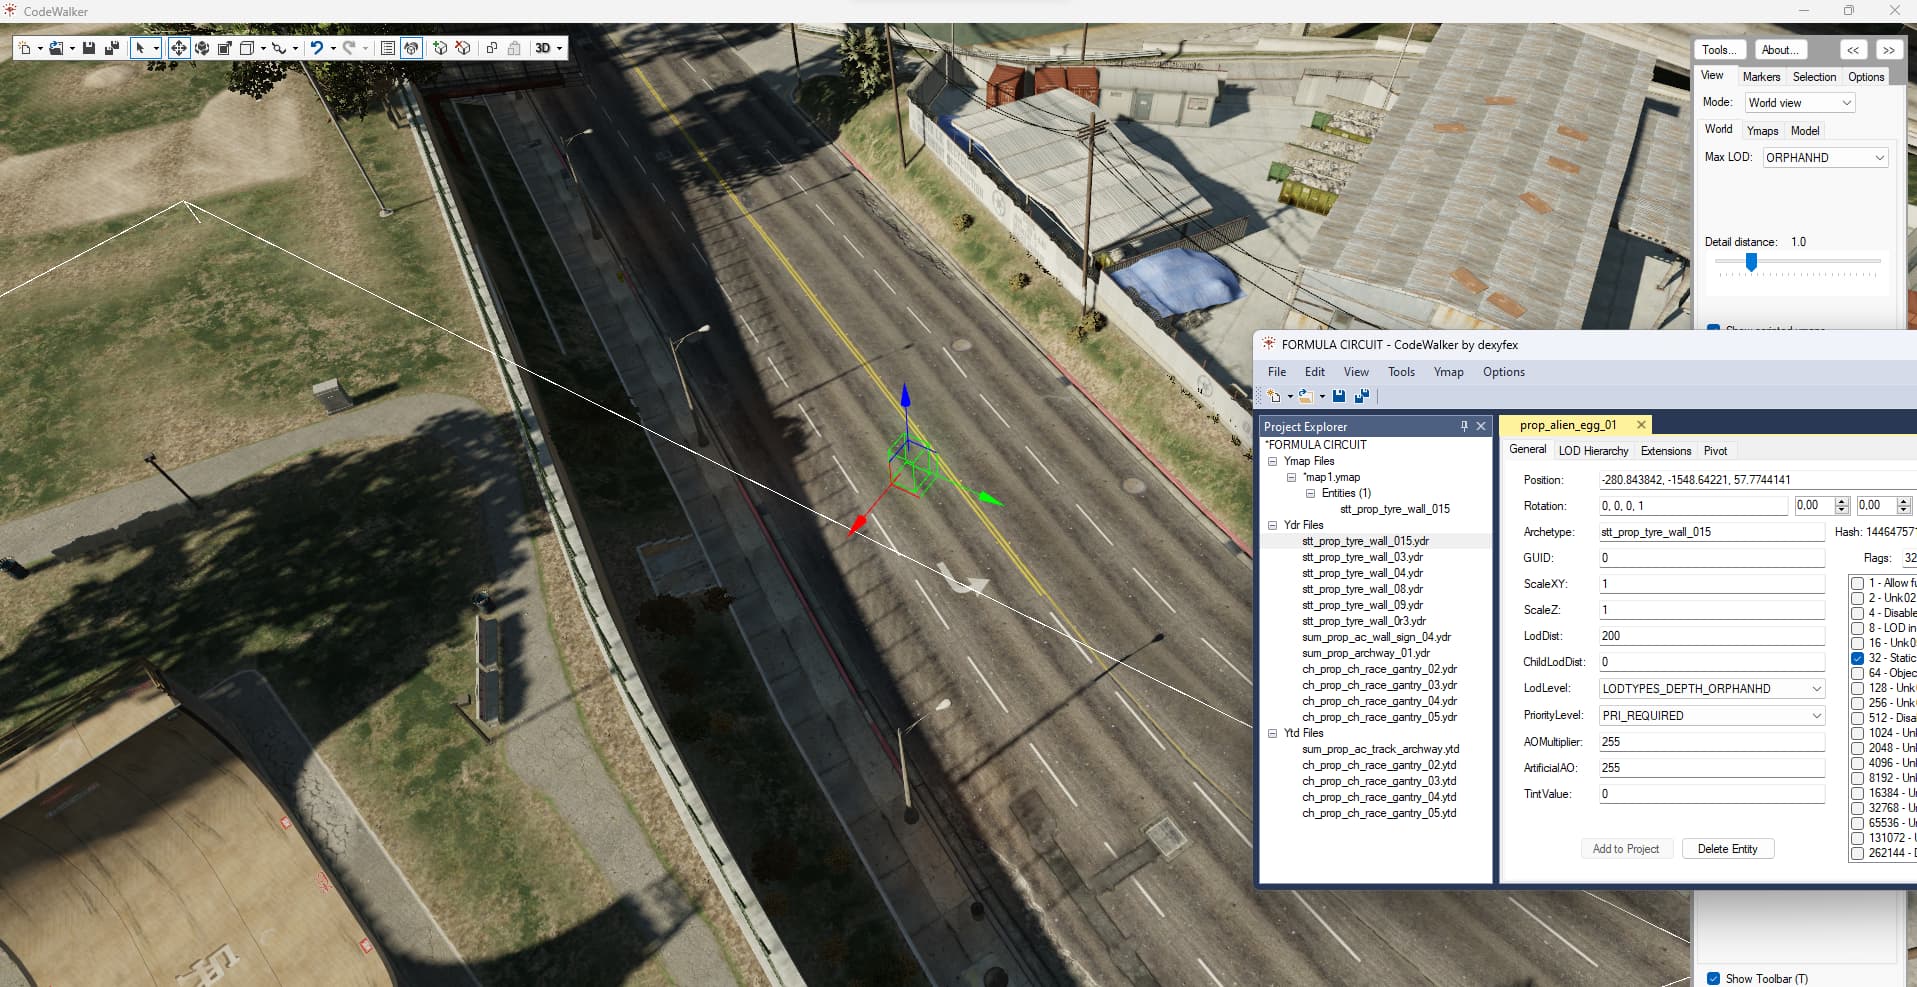
Task: Uncheck the 32 - Static flag checkbox
Action: 1857,658
